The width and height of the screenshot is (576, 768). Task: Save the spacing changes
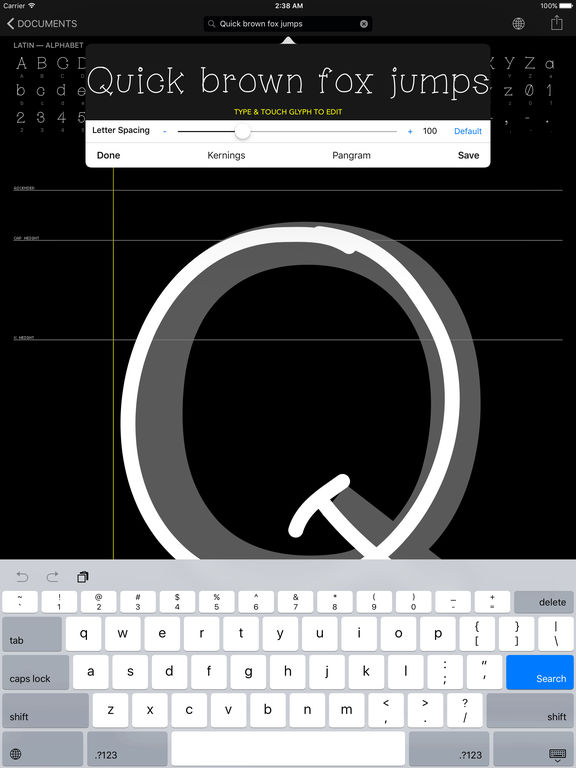click(x=468, y=155)
